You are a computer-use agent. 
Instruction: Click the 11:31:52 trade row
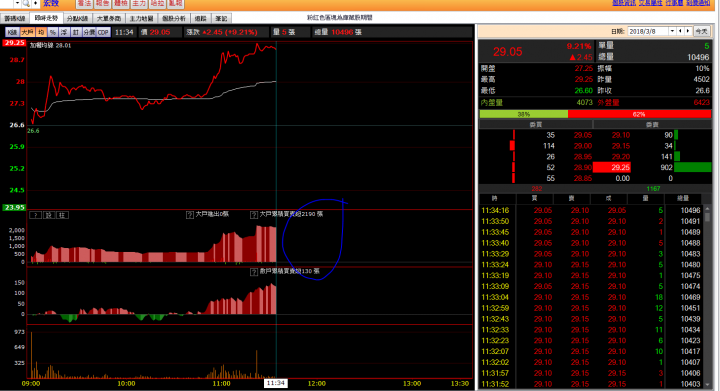(x=591, y=384)
